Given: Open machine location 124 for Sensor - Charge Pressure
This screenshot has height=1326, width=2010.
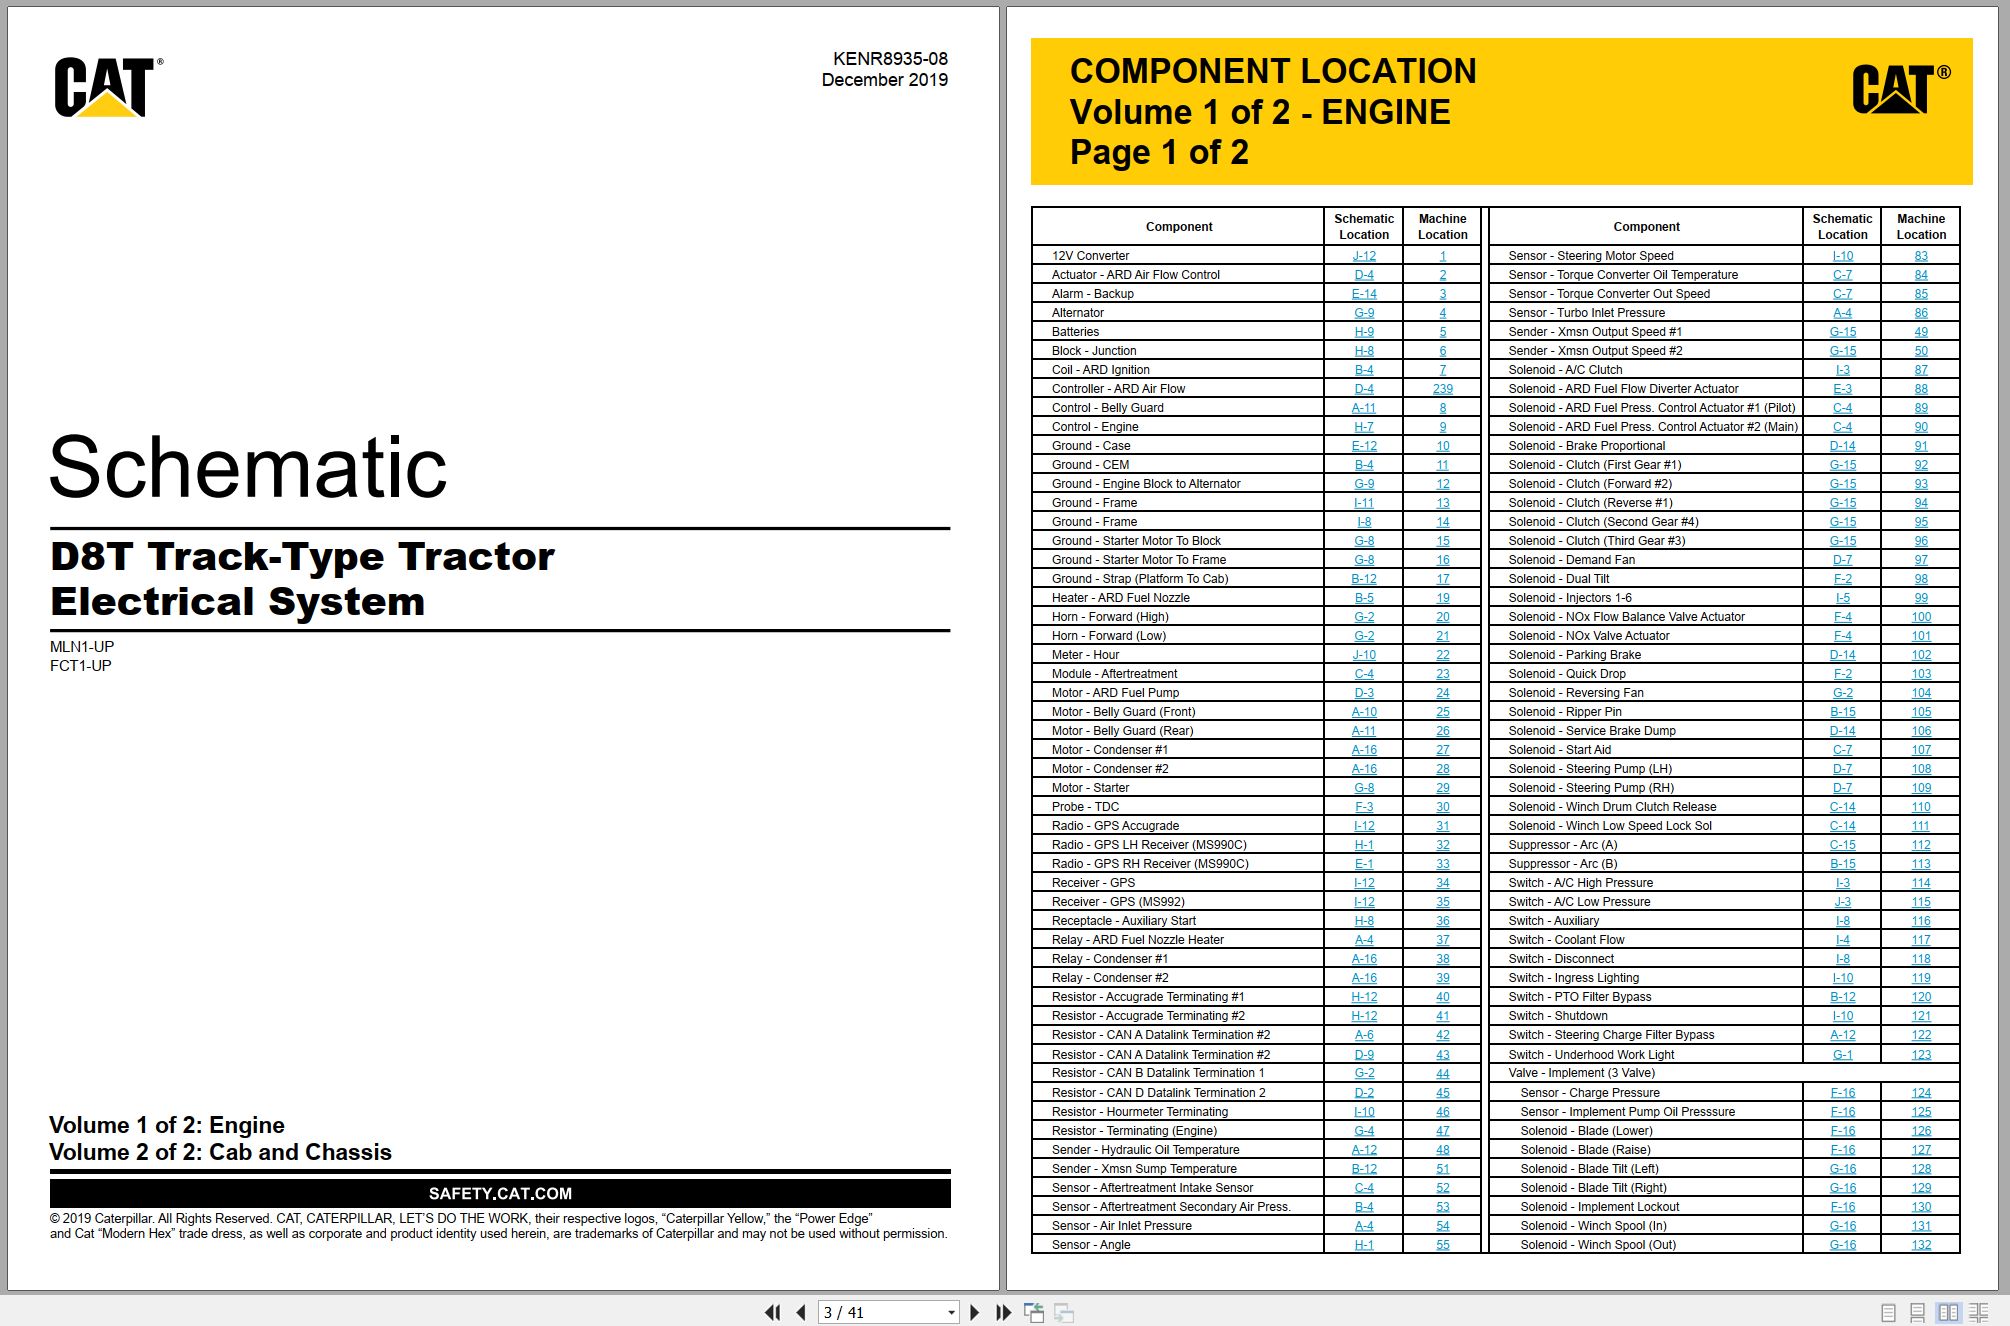Looking at the screenshot, I should (x=1921, y=1093).
